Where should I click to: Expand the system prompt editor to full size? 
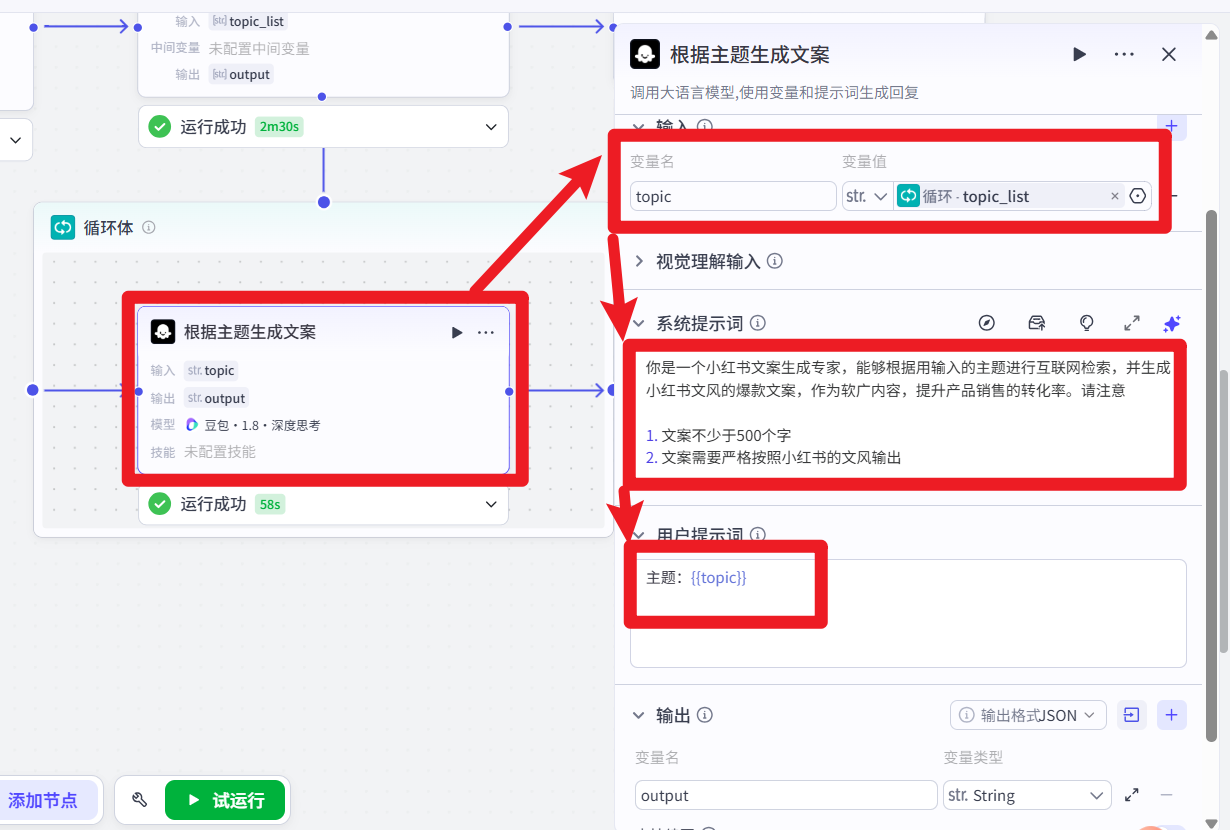1132,323
